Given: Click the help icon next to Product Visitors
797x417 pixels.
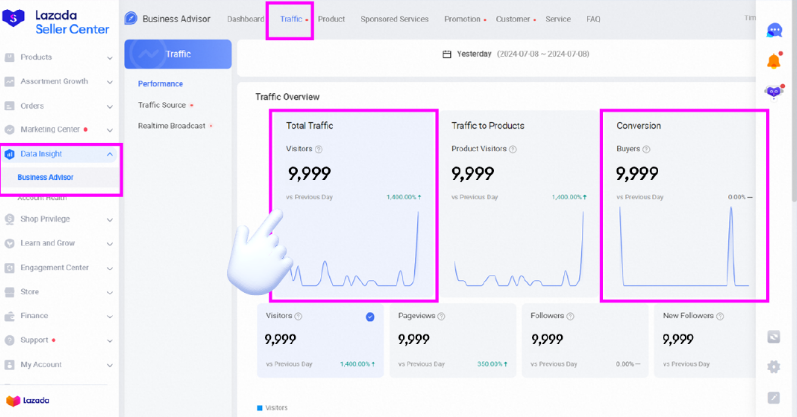Looking at the screenshot, I should pyautogui.click(x=512, y=149).
